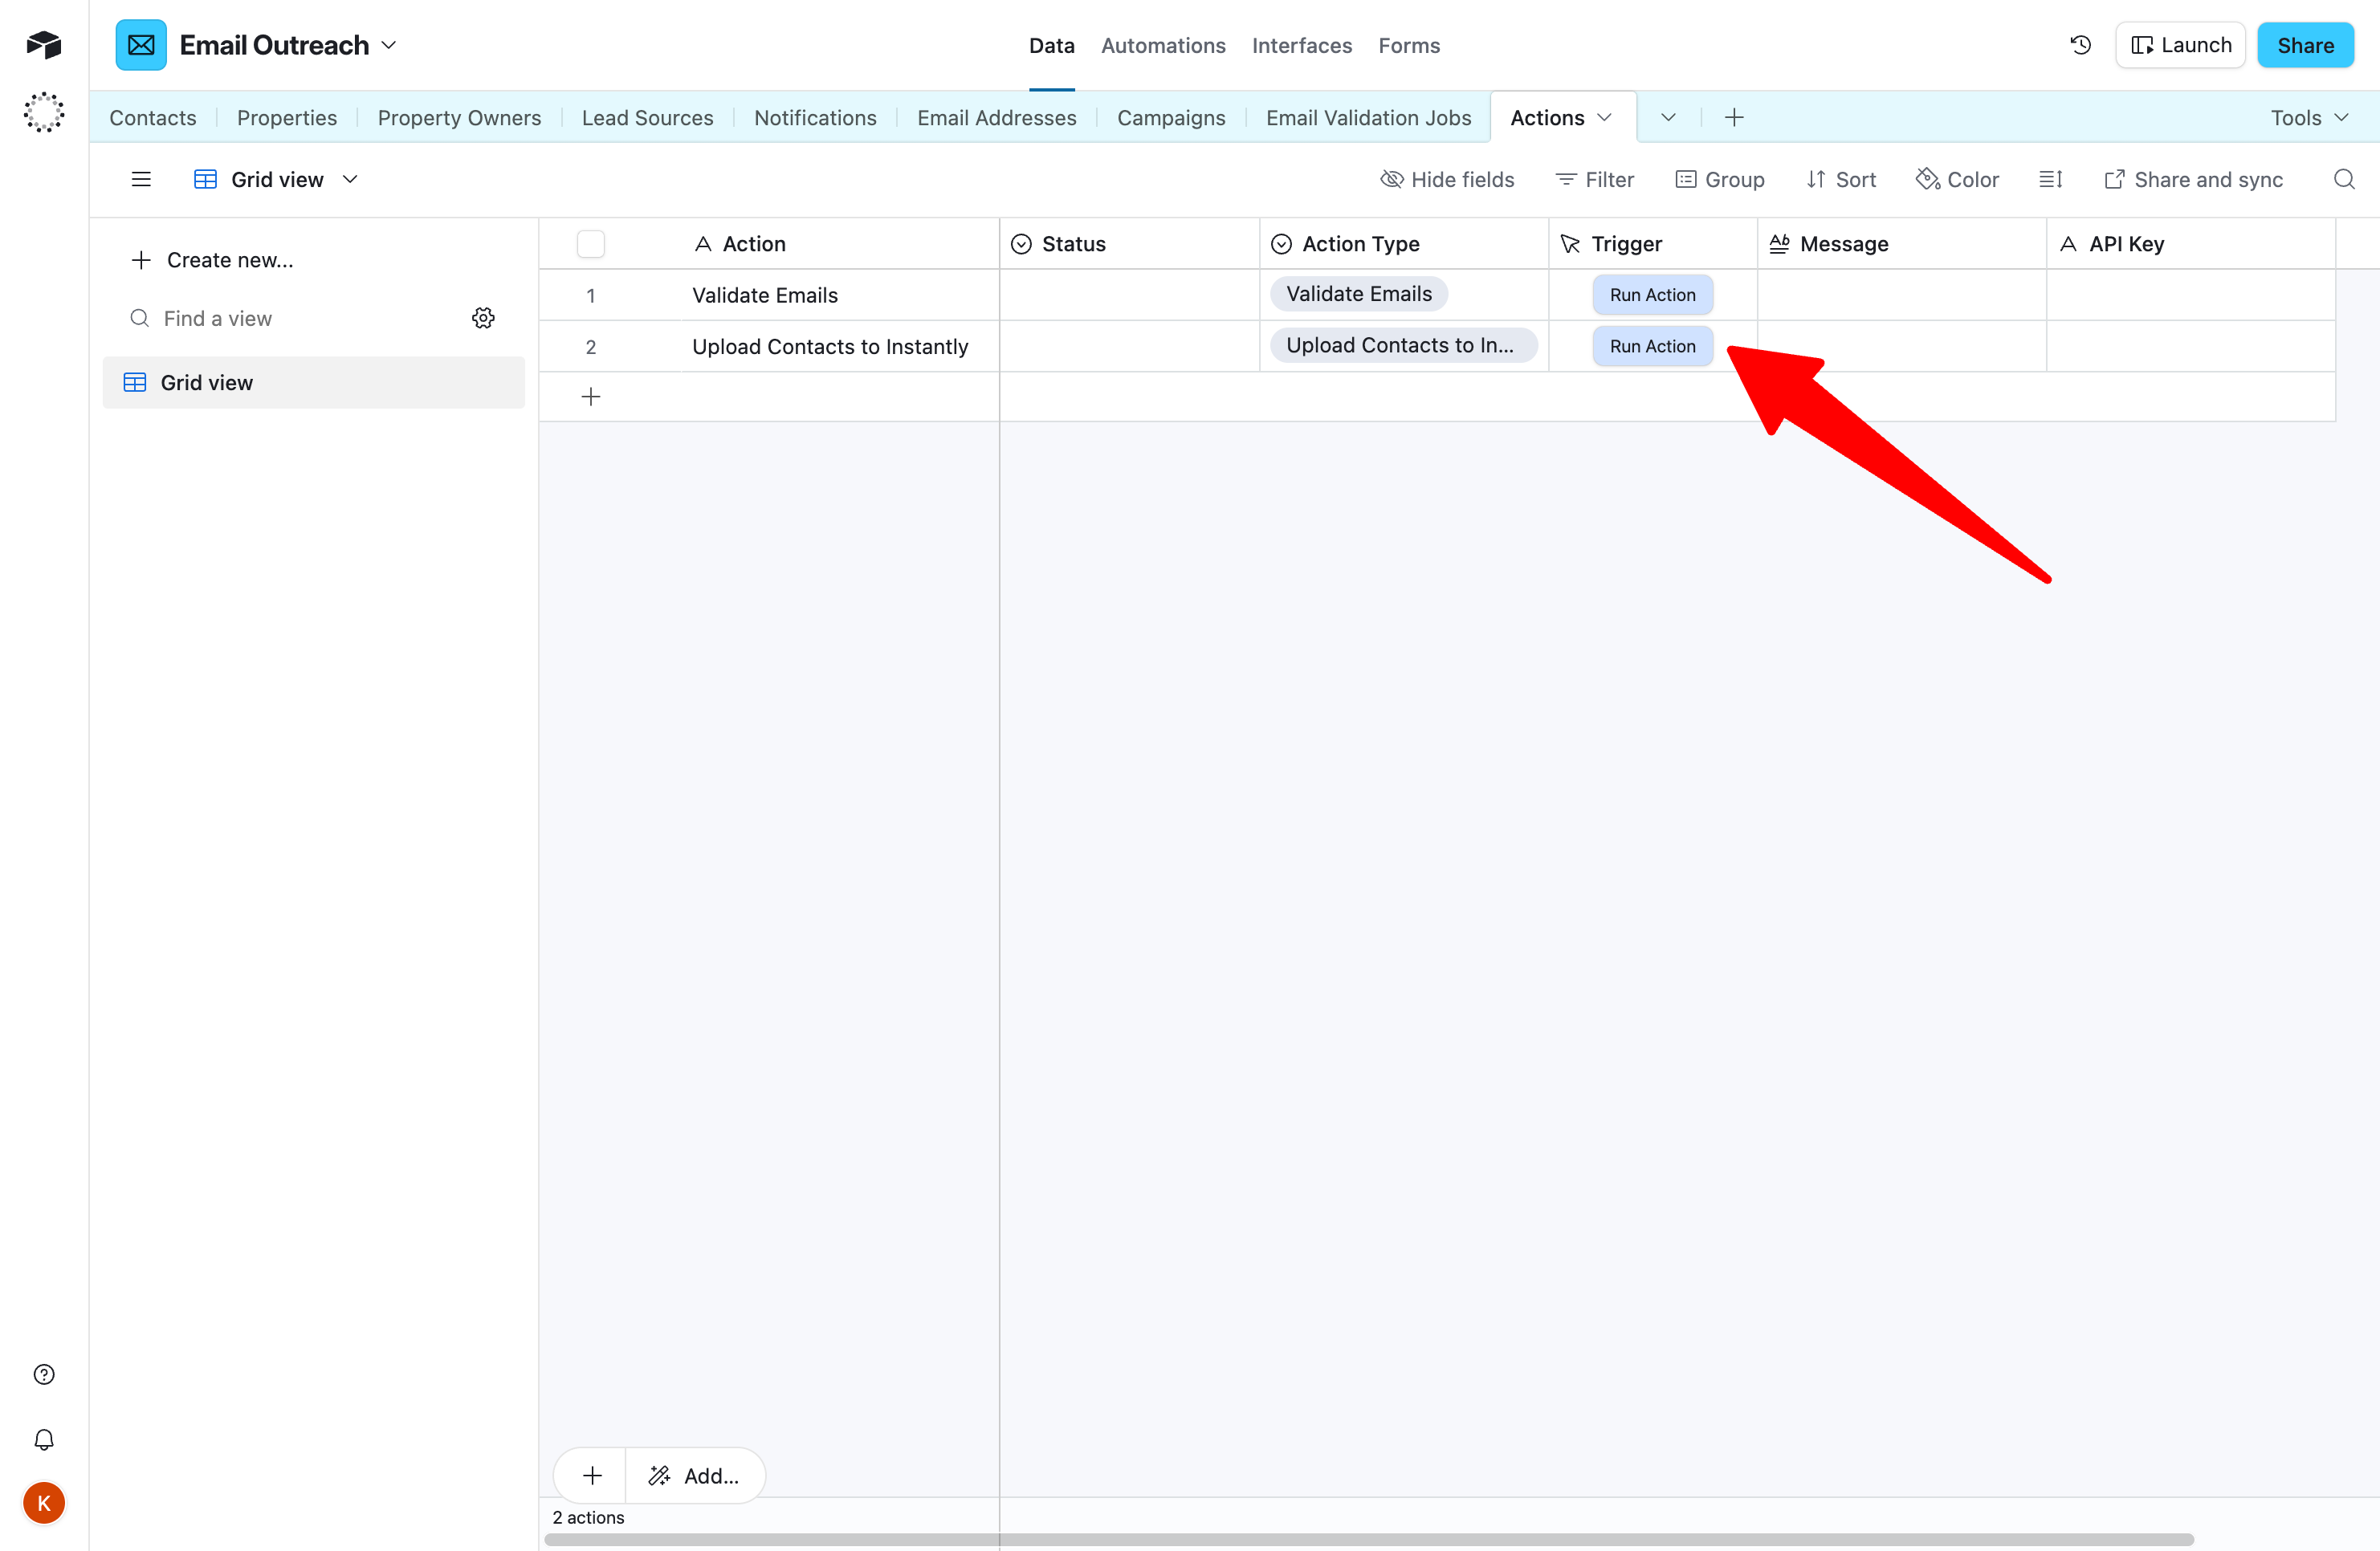Search within the grid using magnifier icon

[2344, 179]
